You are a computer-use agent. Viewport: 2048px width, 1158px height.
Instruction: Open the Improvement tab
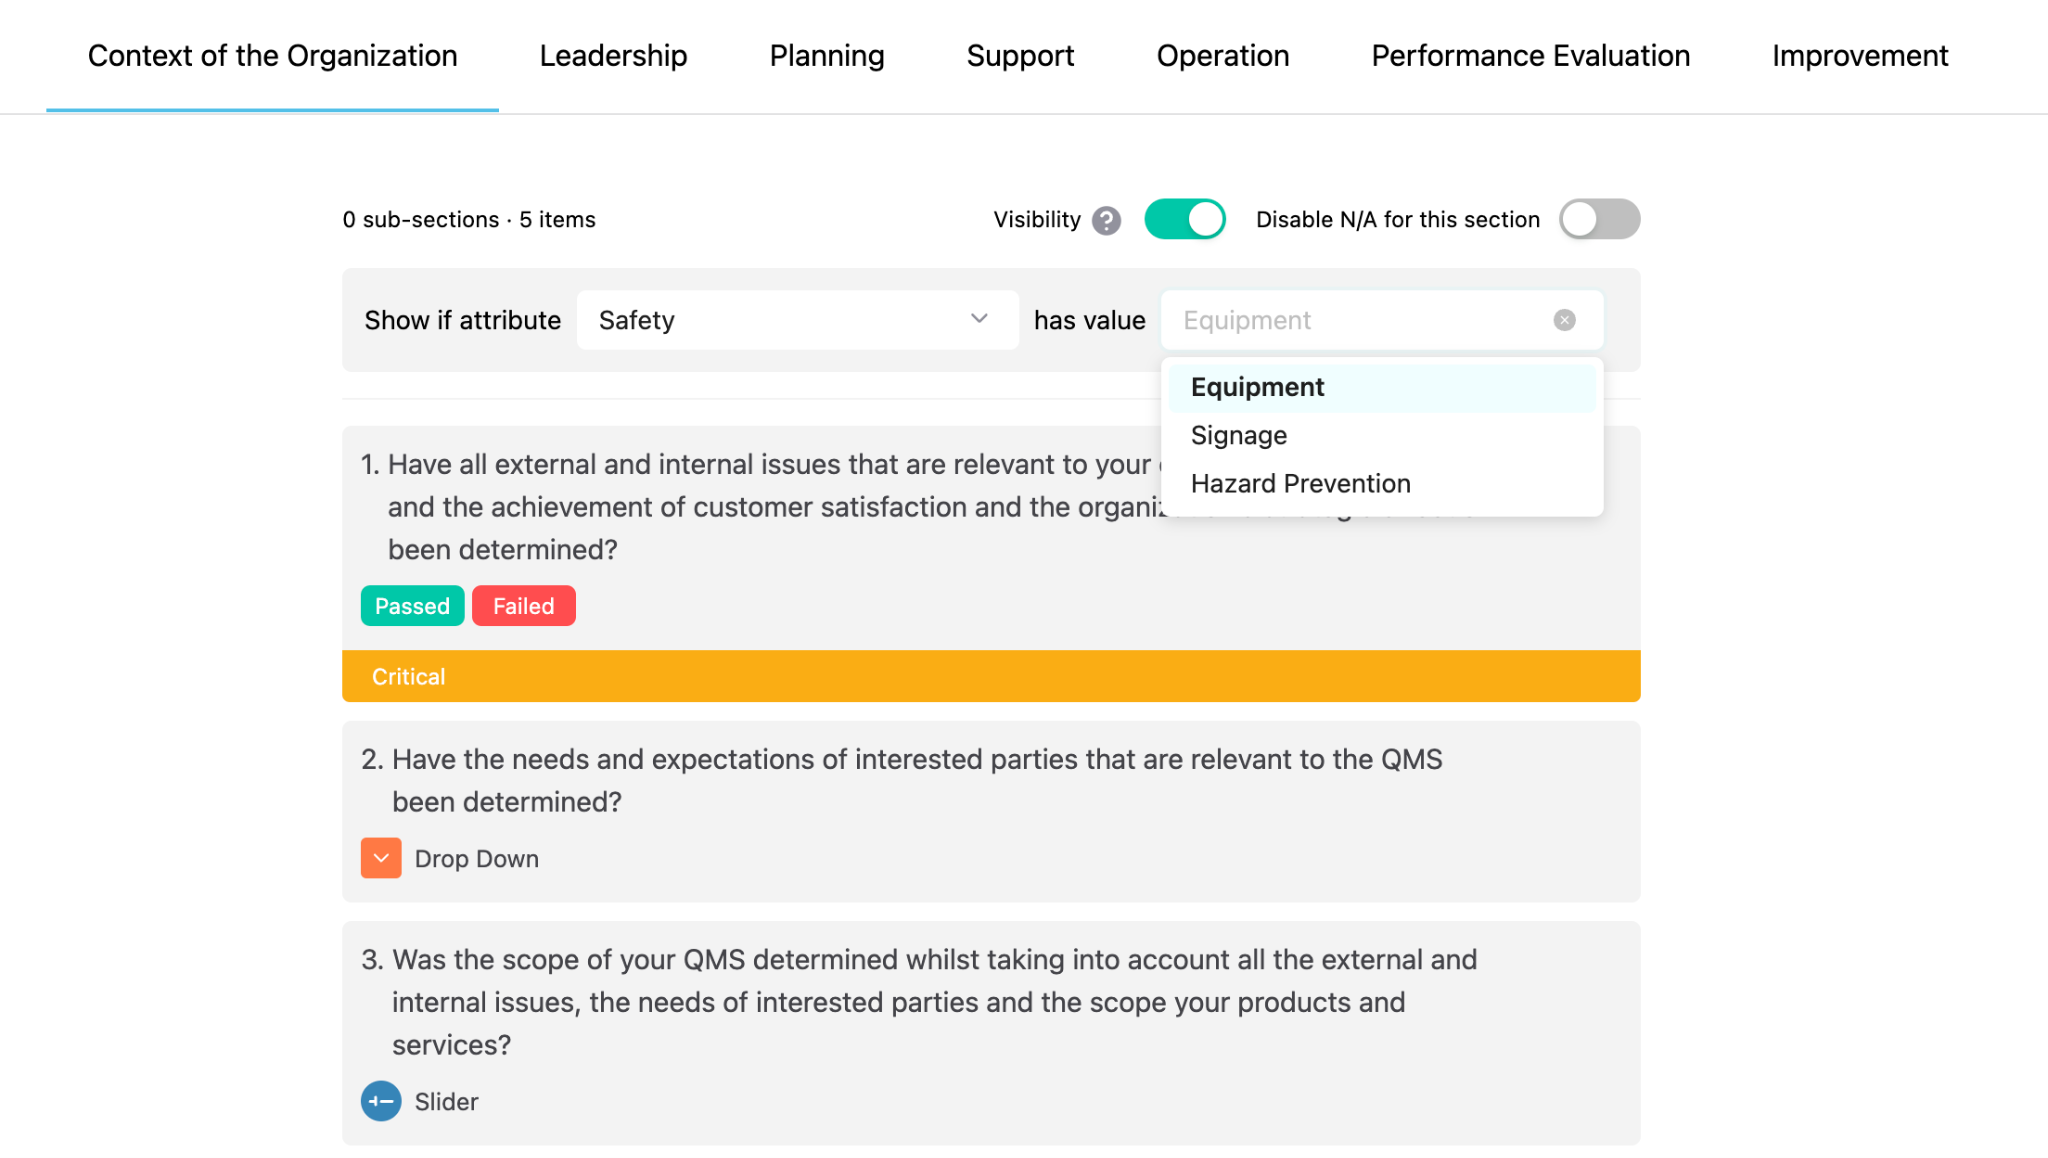(1859, 56)
